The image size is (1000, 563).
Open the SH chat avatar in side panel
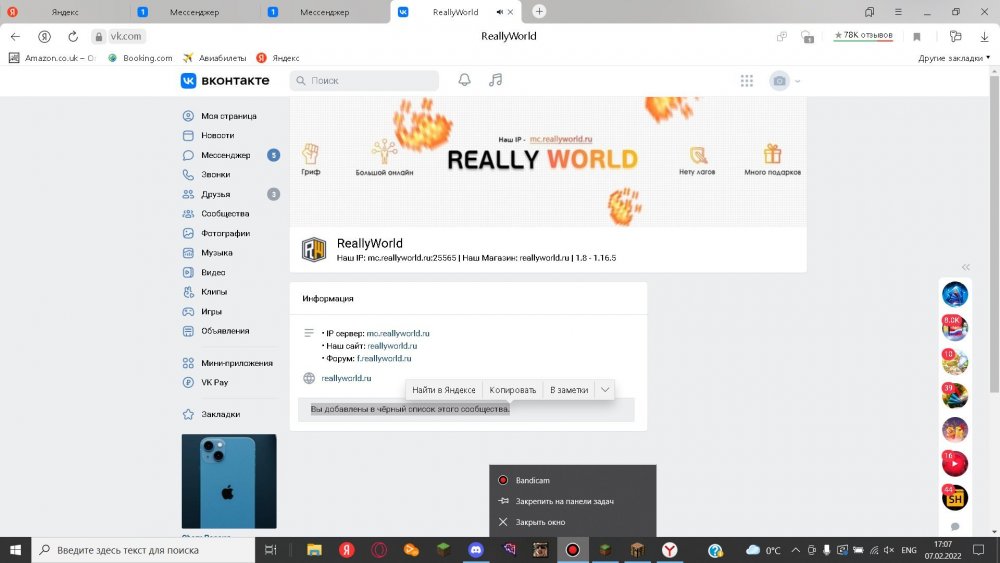point(955,497)
